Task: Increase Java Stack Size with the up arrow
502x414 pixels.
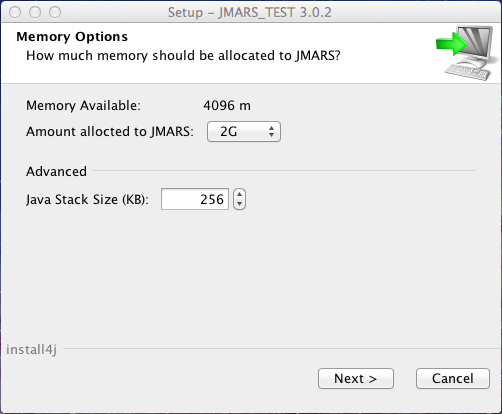Action: pyautogui.click(x=239, y=194)
